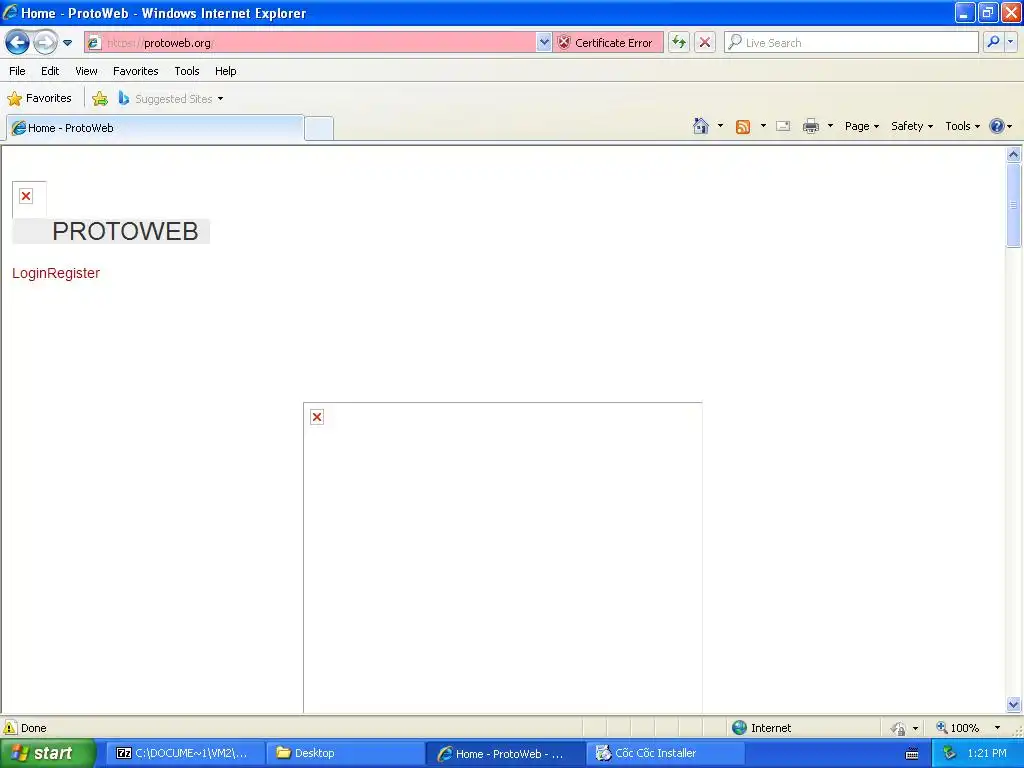Select the Home - ProtoWeb tab
Image resolution: width=1024 pixels, height=768 pixels.
click(x=155, y=128)
